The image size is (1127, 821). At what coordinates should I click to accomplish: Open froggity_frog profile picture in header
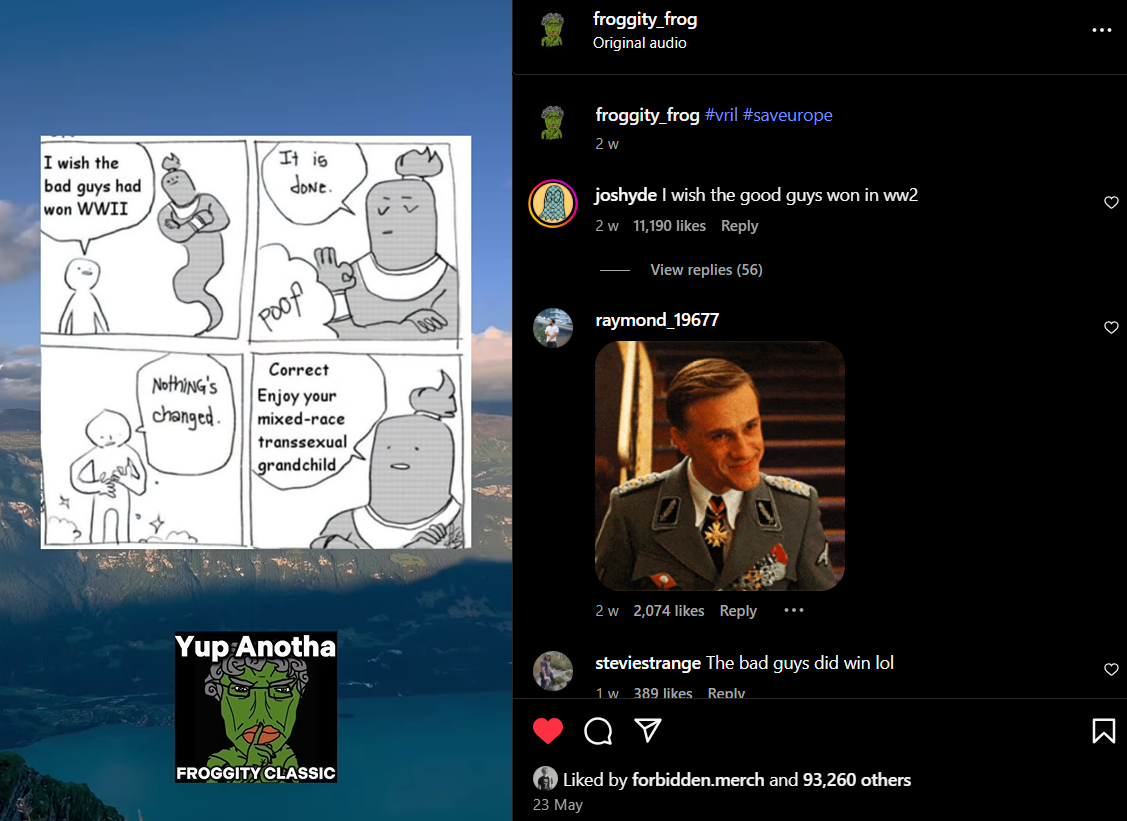552,29
